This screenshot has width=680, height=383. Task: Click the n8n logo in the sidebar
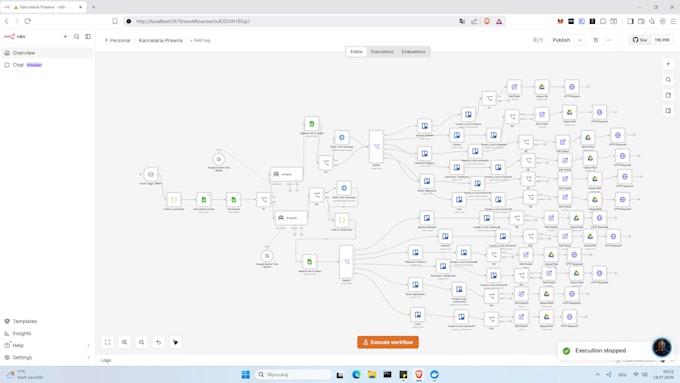15,36
